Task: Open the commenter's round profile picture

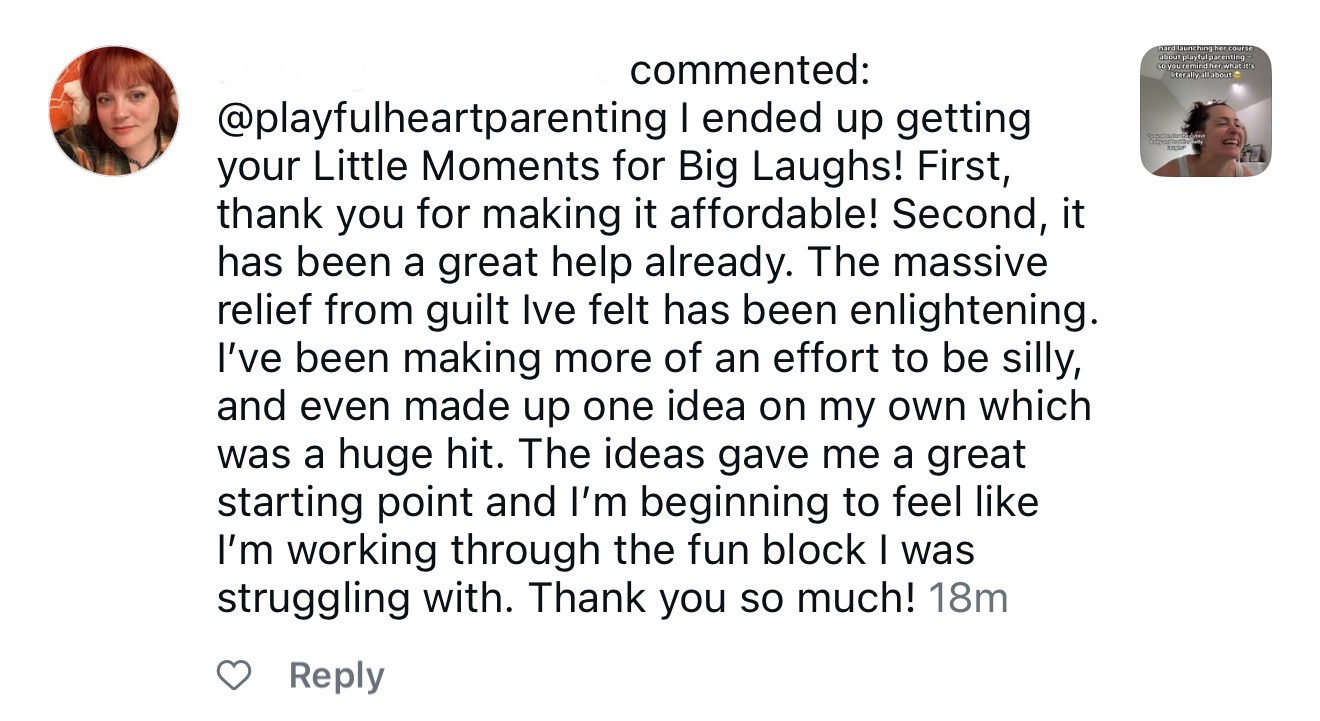Action: (114, 110)
